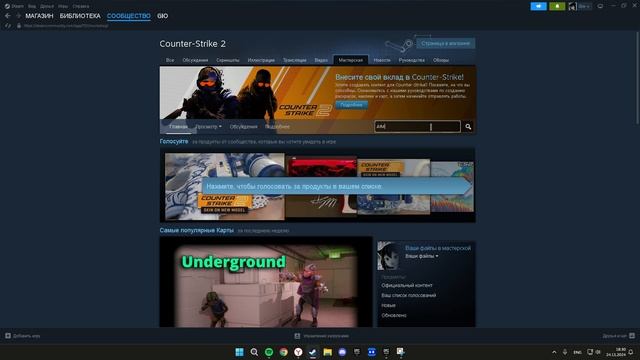Screen dimensions: 640x360
Task: Click the downloads icon in the bottom bar
Action: coord(297,336)
